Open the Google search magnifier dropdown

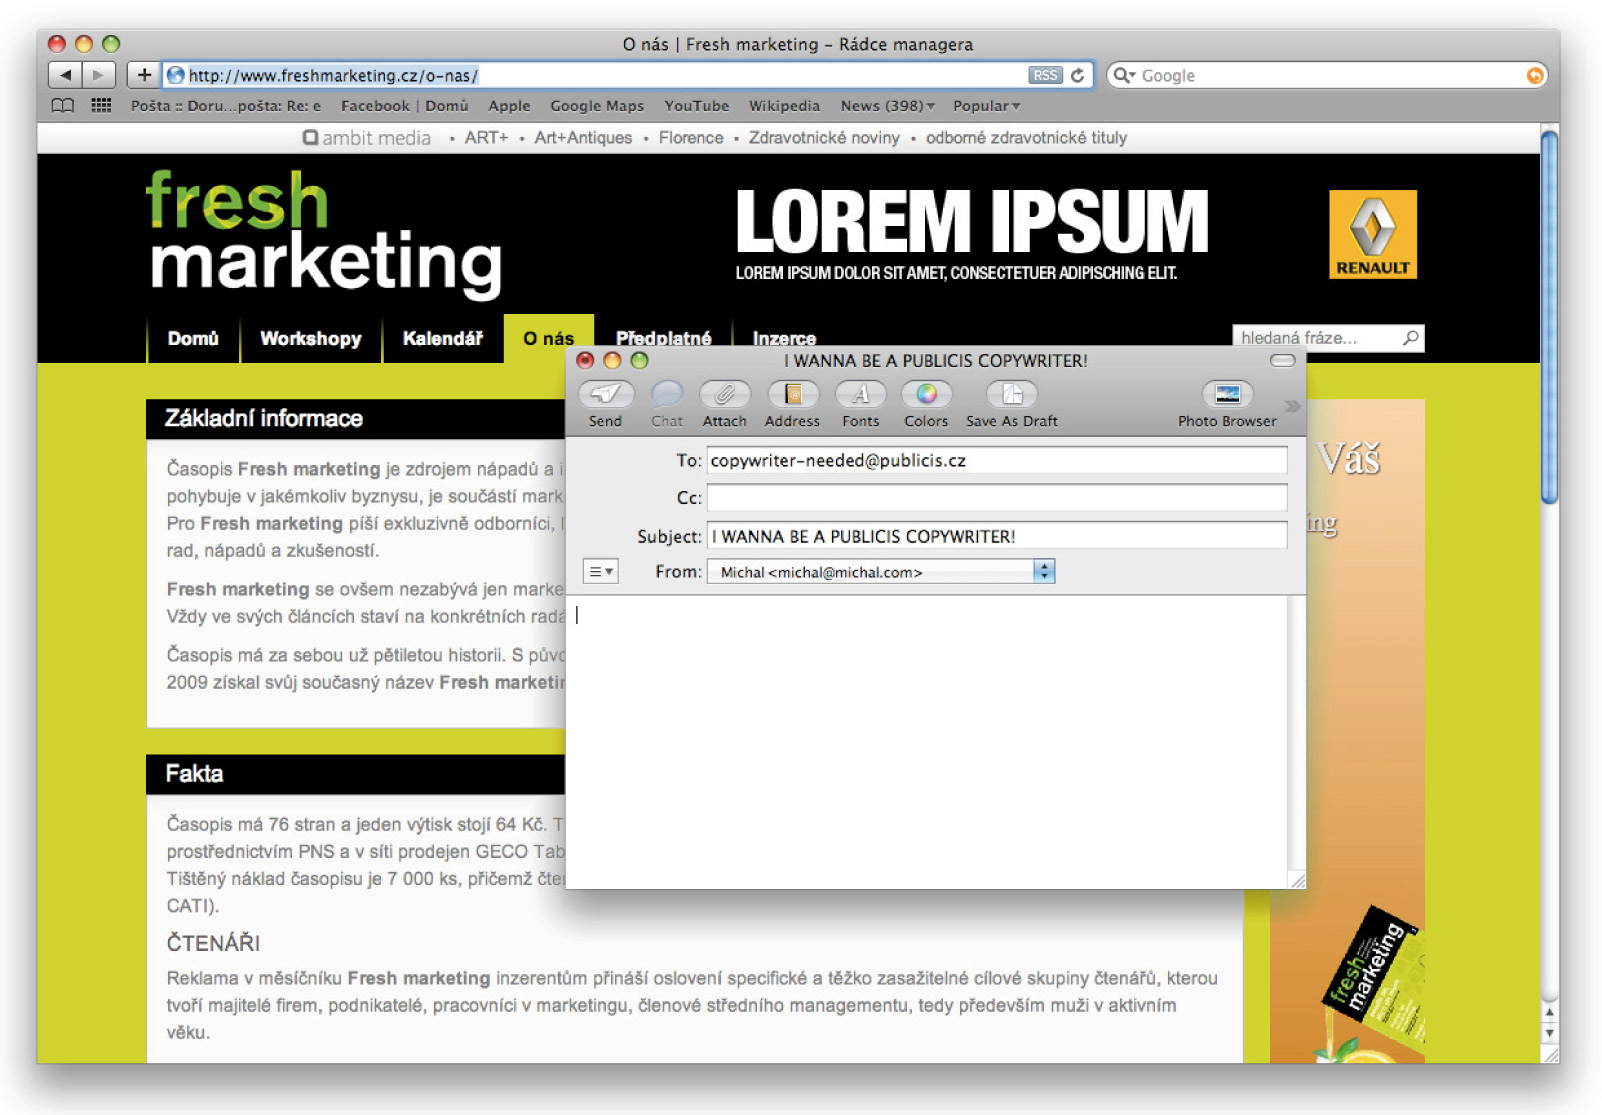1124,75
